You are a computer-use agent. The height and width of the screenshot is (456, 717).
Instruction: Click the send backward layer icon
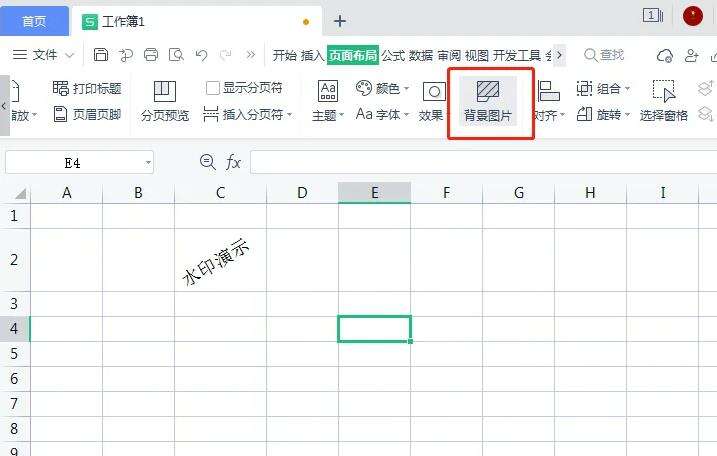point(706,114)
